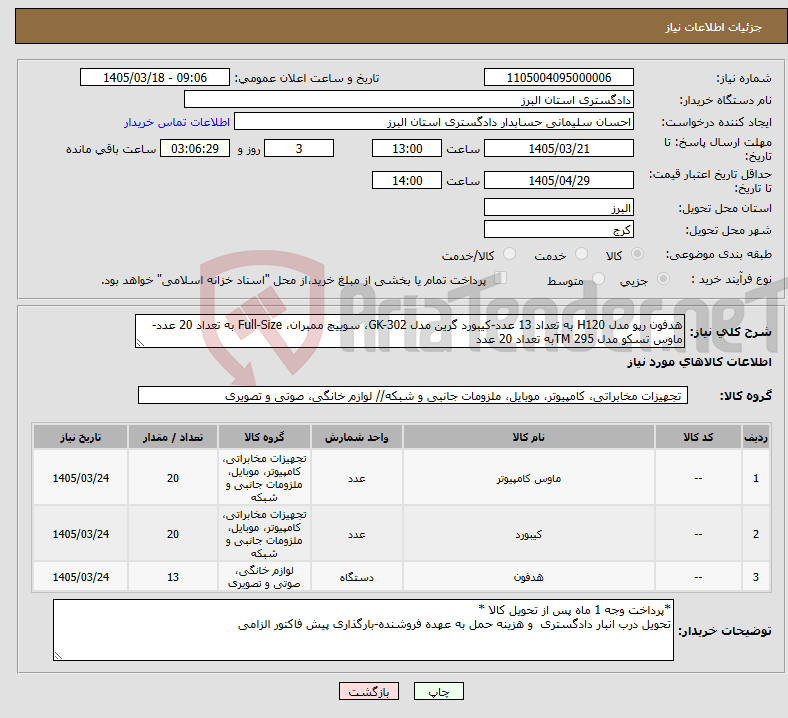
Task: Click the ماوس کامپیوتر item name cell
Action: click(x=529, y=478)
